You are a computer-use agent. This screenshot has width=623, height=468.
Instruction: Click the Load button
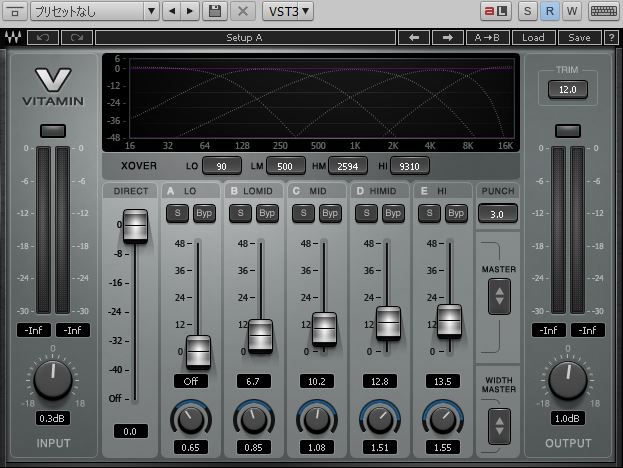(533, 38)
